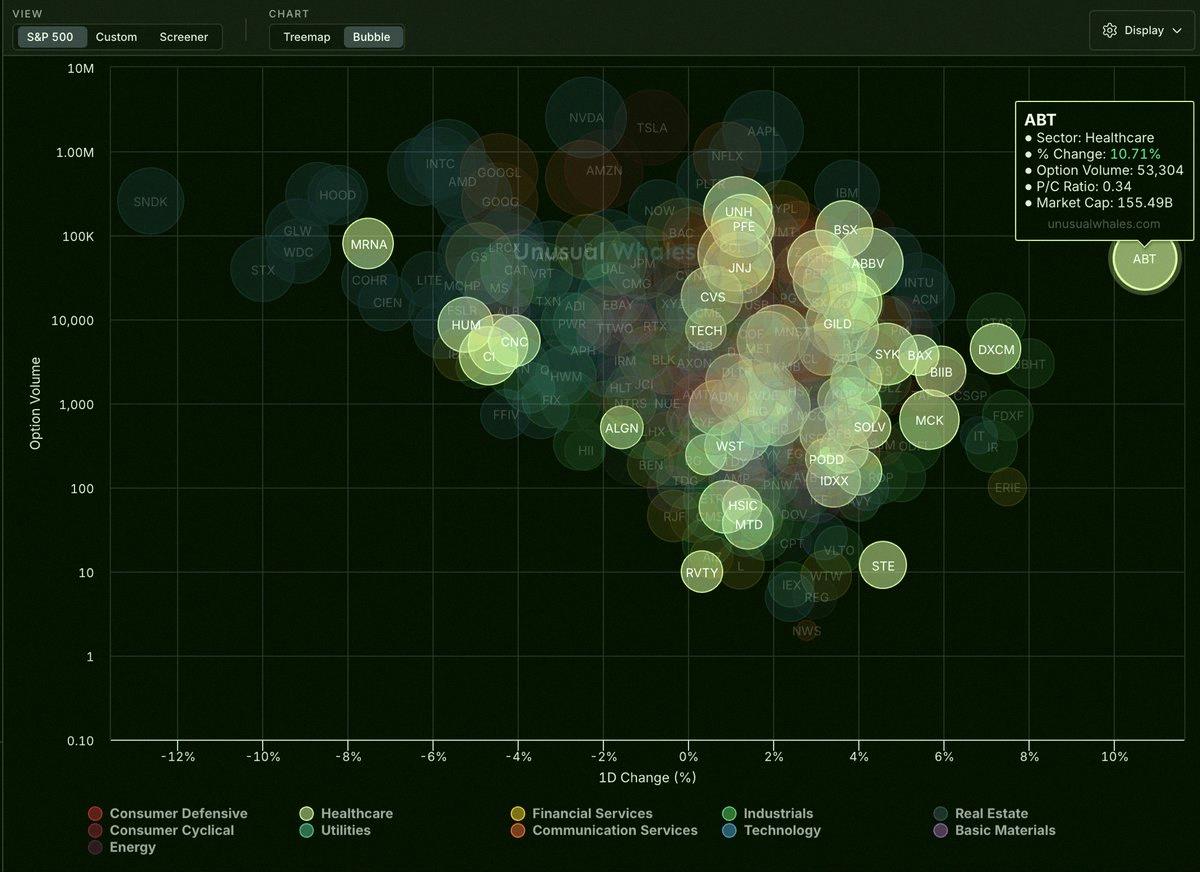Toggle the Real Estate sector in legend
This screenshot has height=872, width=1200.
click(981, 814)
